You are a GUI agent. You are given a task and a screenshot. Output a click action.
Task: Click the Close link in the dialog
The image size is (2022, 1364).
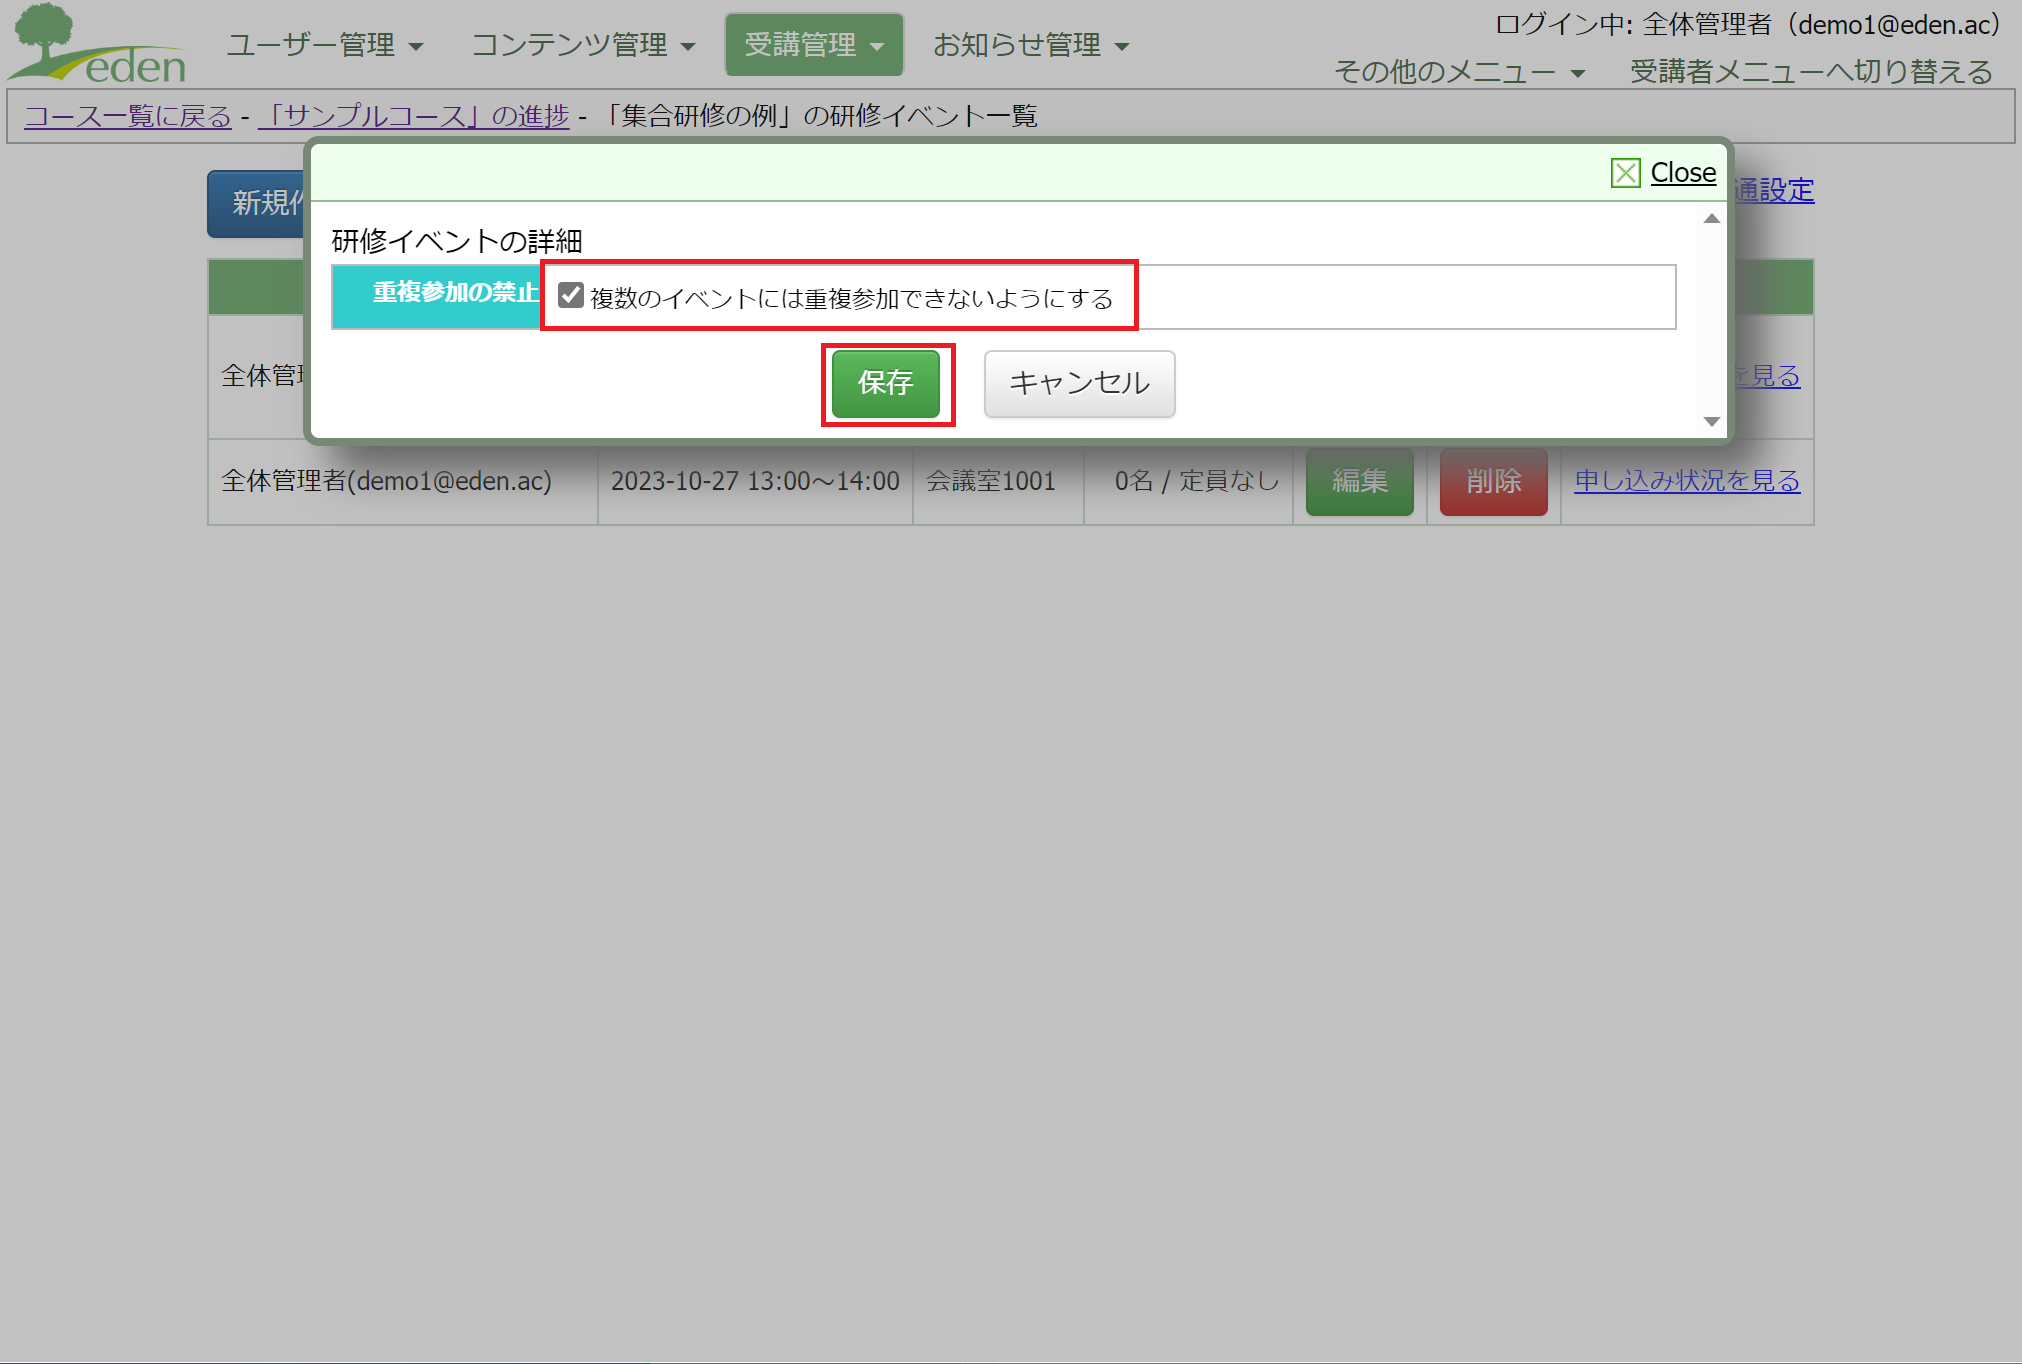tap(1682, 173)
